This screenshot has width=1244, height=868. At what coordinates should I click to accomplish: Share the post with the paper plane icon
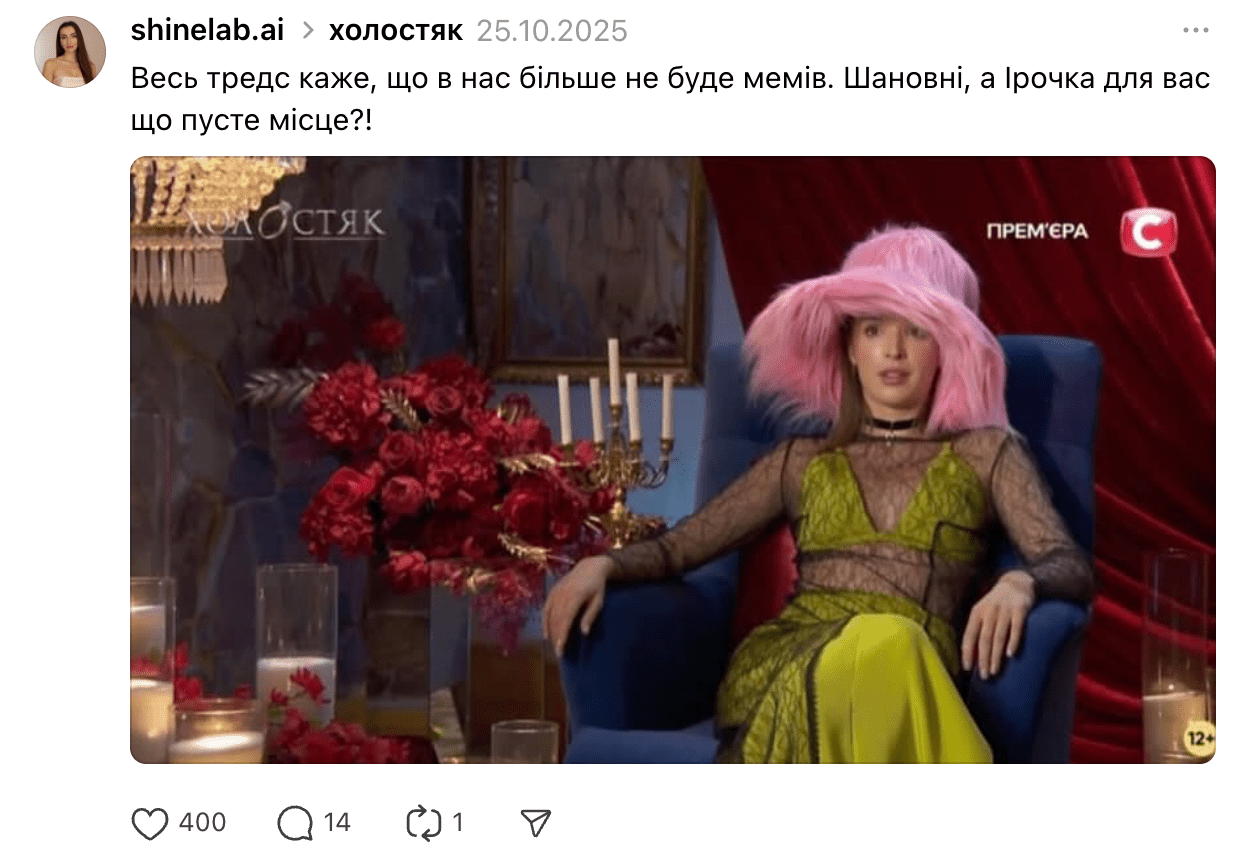click(x=537, y=823)
